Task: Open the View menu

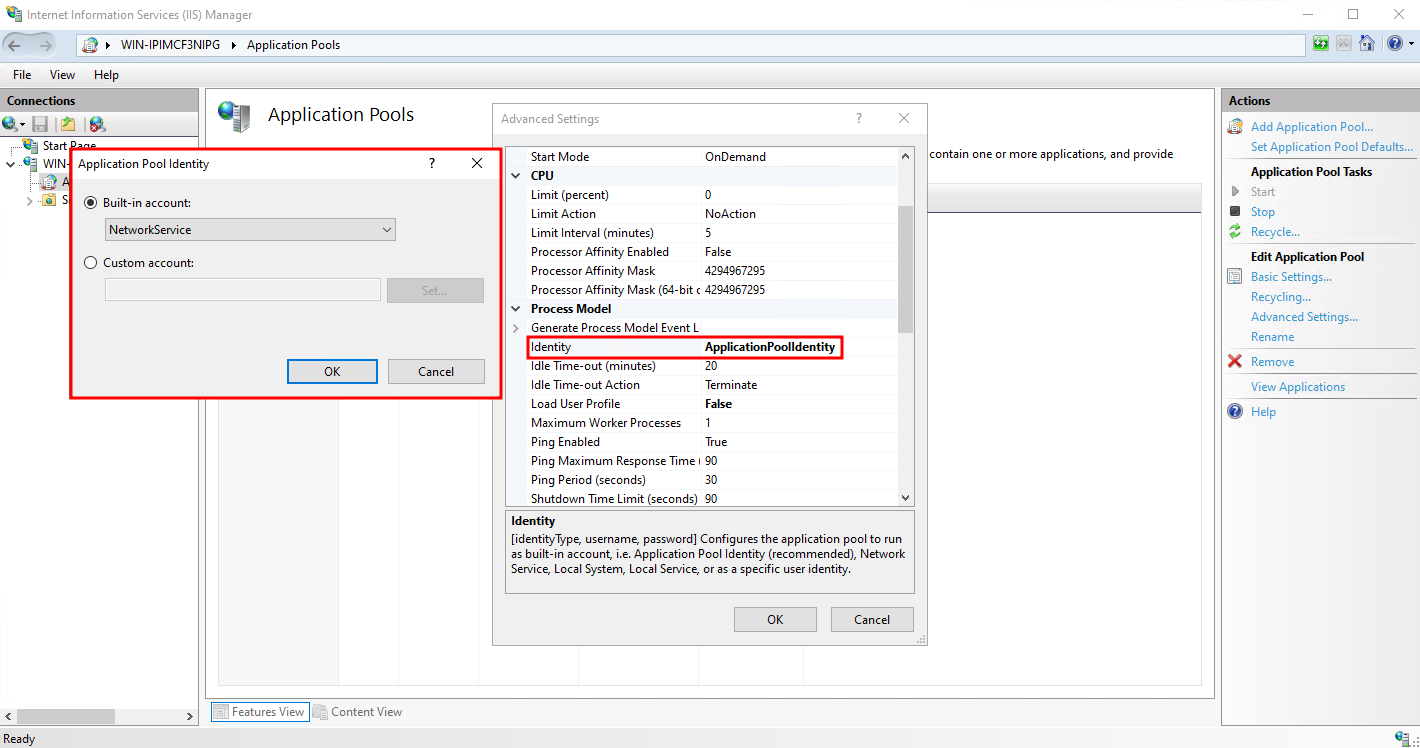Action: pos(62,75)
